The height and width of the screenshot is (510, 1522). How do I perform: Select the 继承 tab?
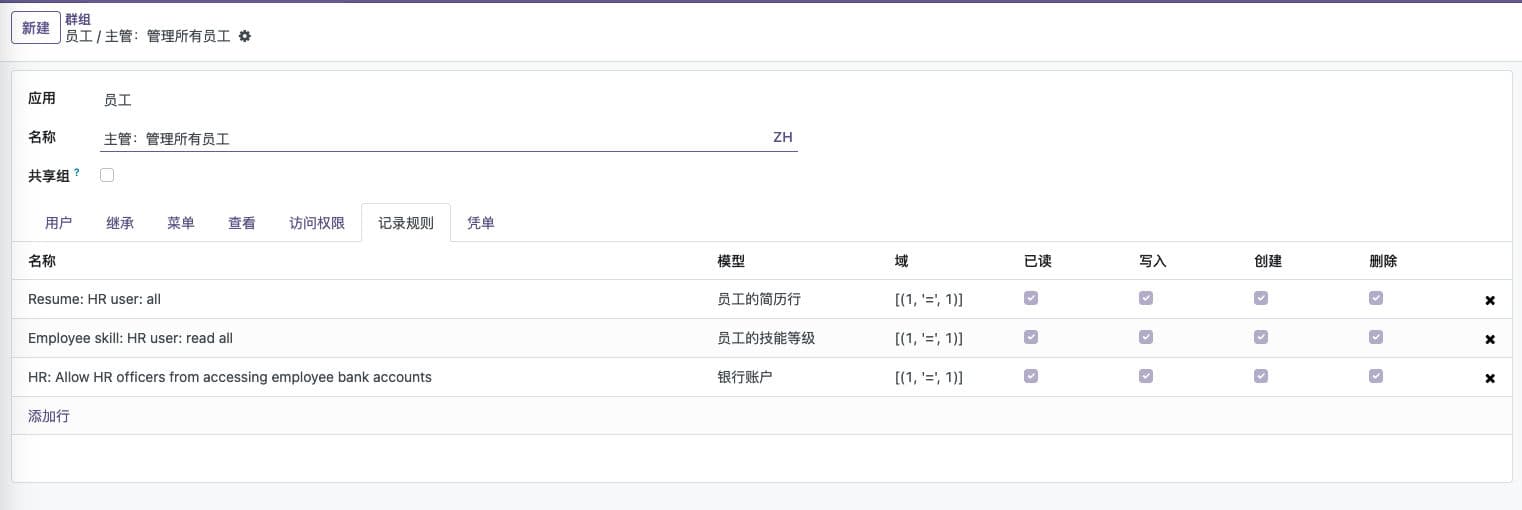click(120, 223)
